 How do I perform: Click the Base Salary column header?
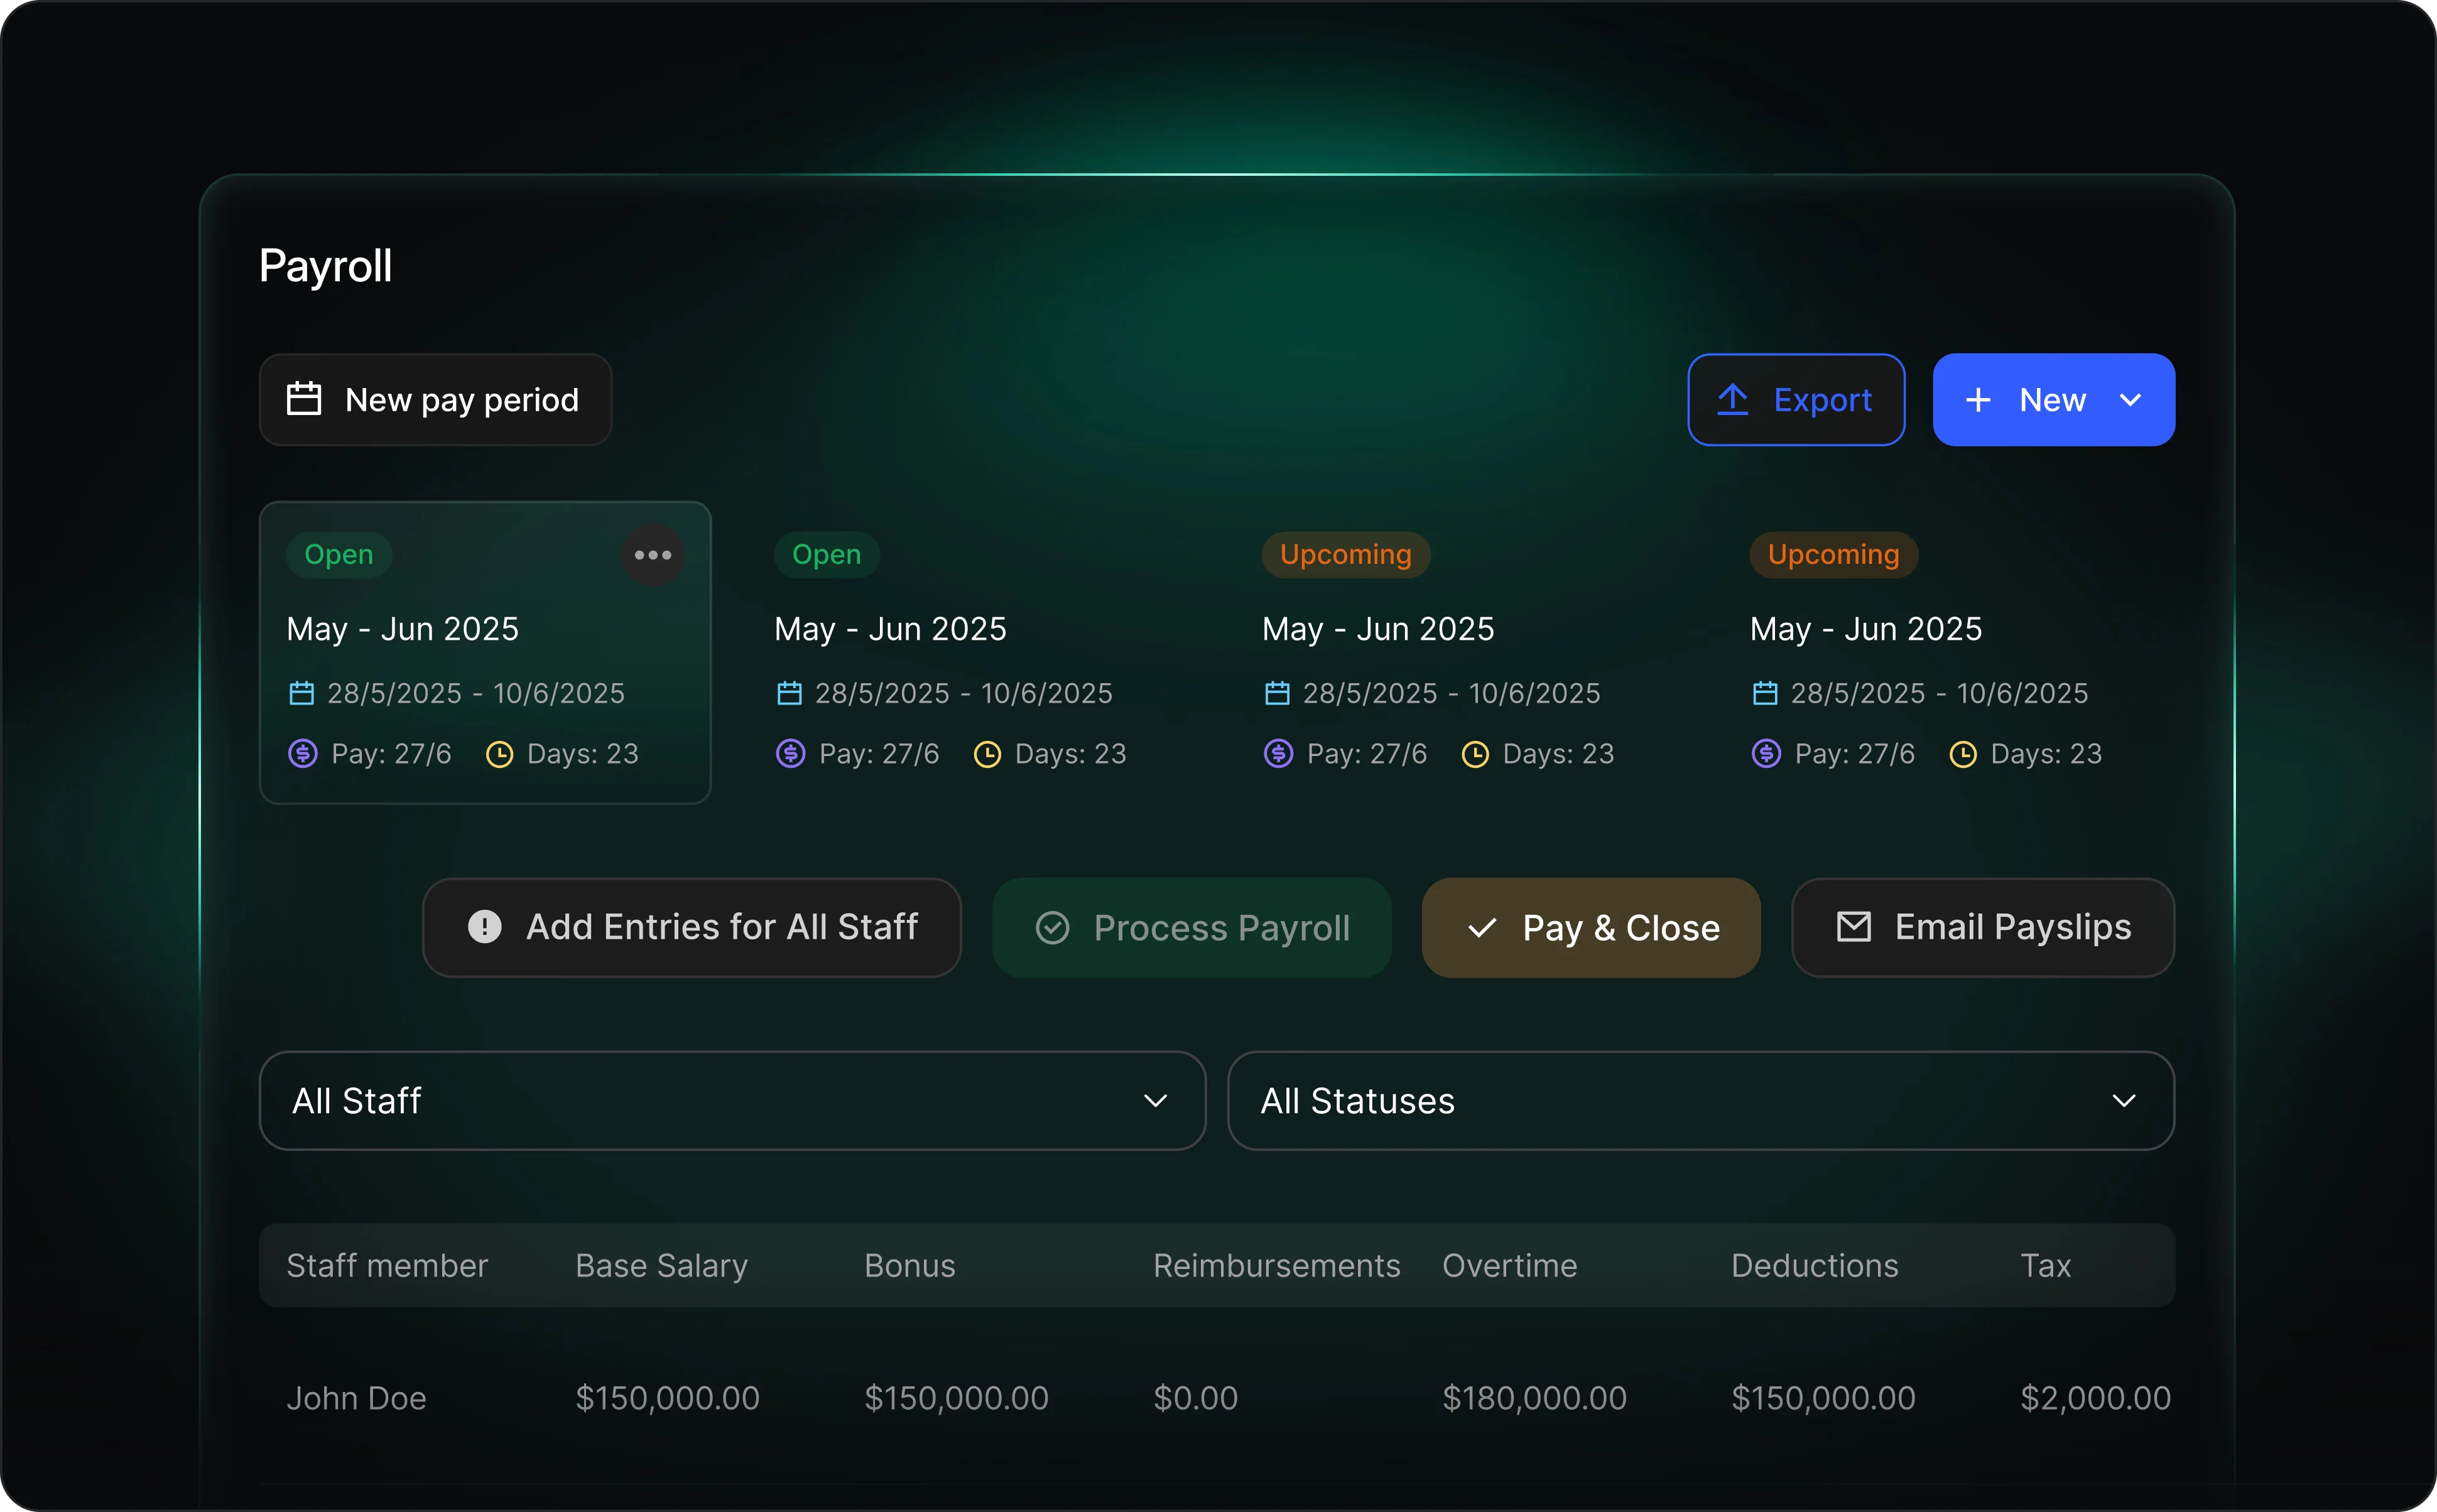click(661, 1266)
